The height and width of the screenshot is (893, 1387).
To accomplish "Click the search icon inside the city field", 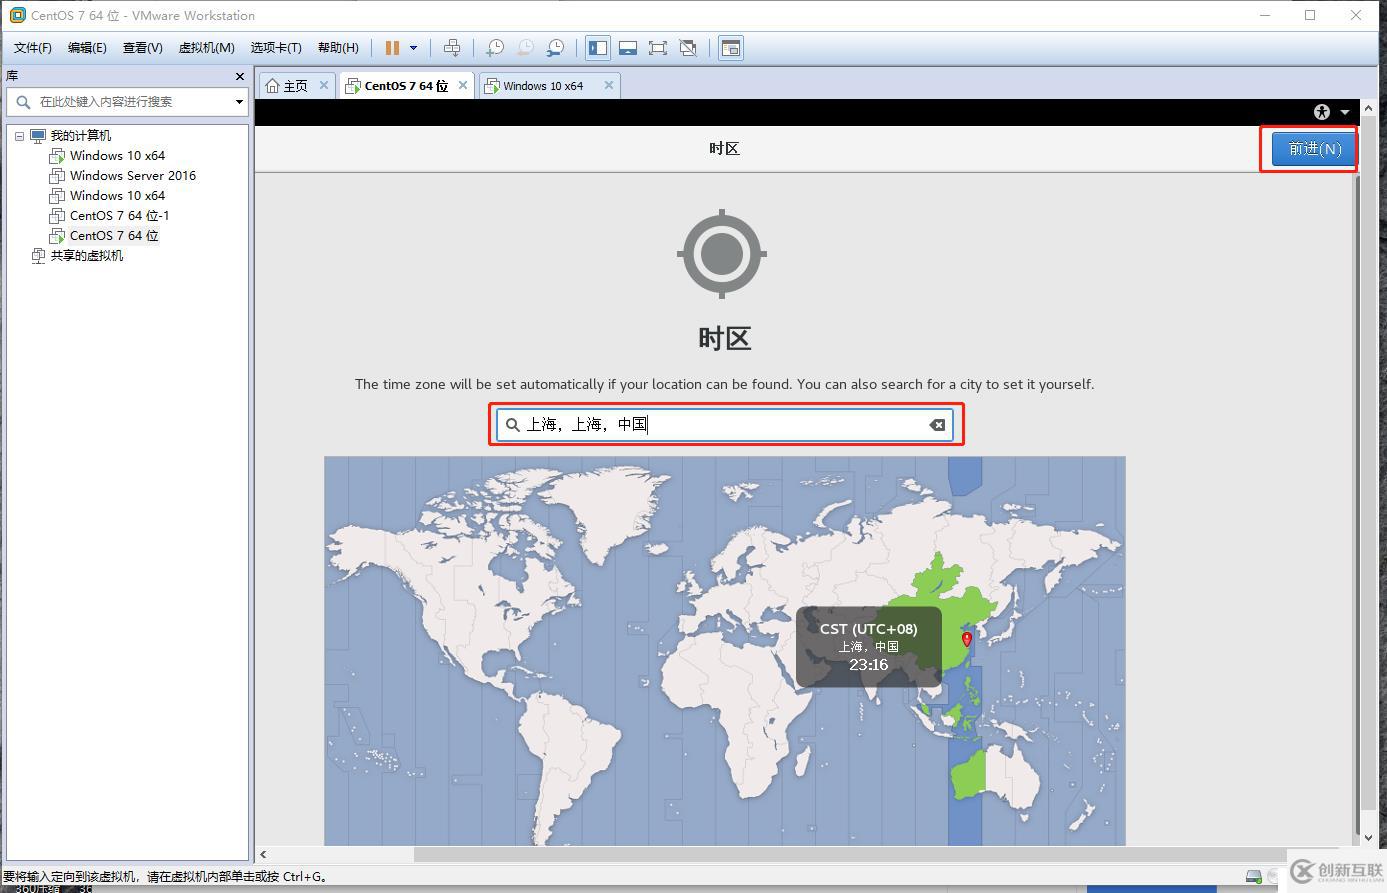I will pos(512,425).
